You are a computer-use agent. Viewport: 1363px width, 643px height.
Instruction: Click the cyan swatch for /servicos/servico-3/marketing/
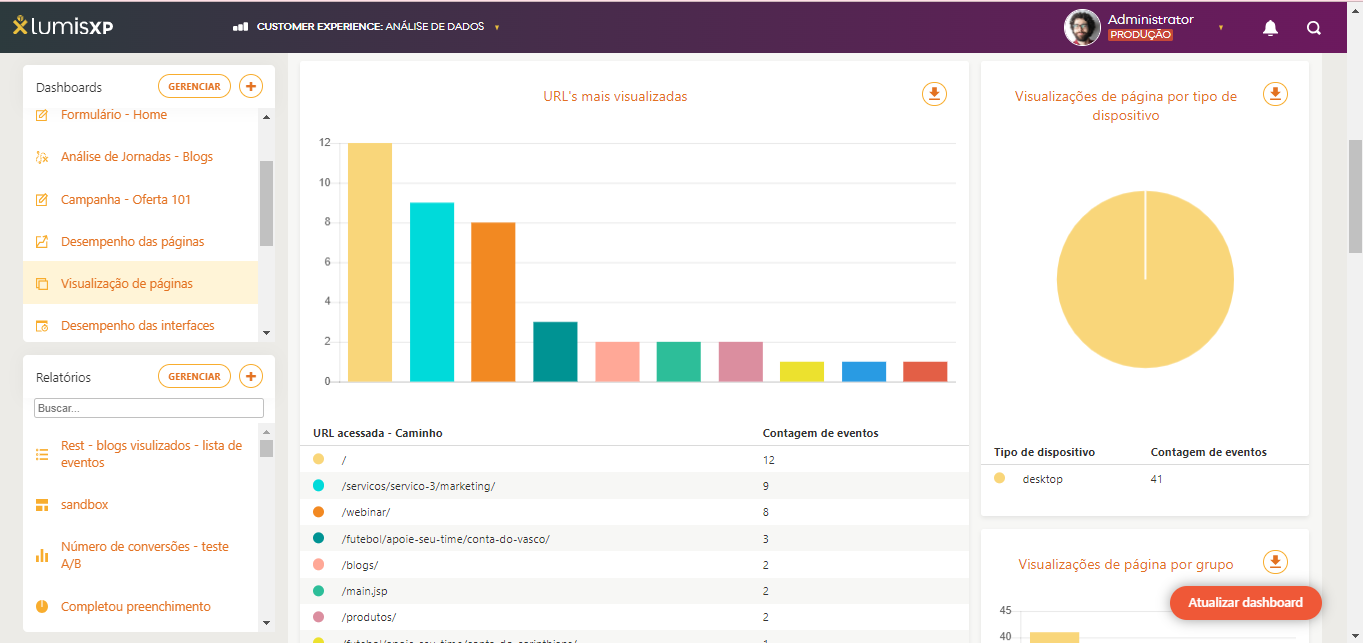pyautogui.click(x=319, y=485)
